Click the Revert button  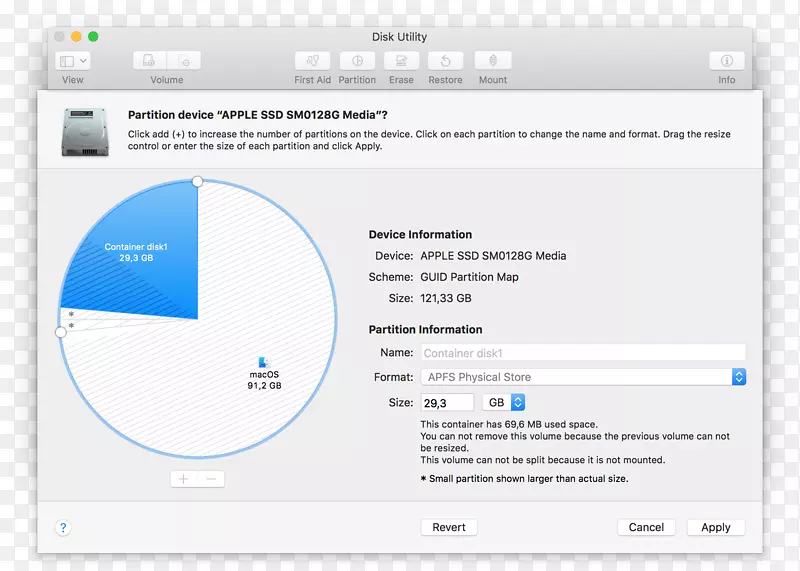pos(449,527)
